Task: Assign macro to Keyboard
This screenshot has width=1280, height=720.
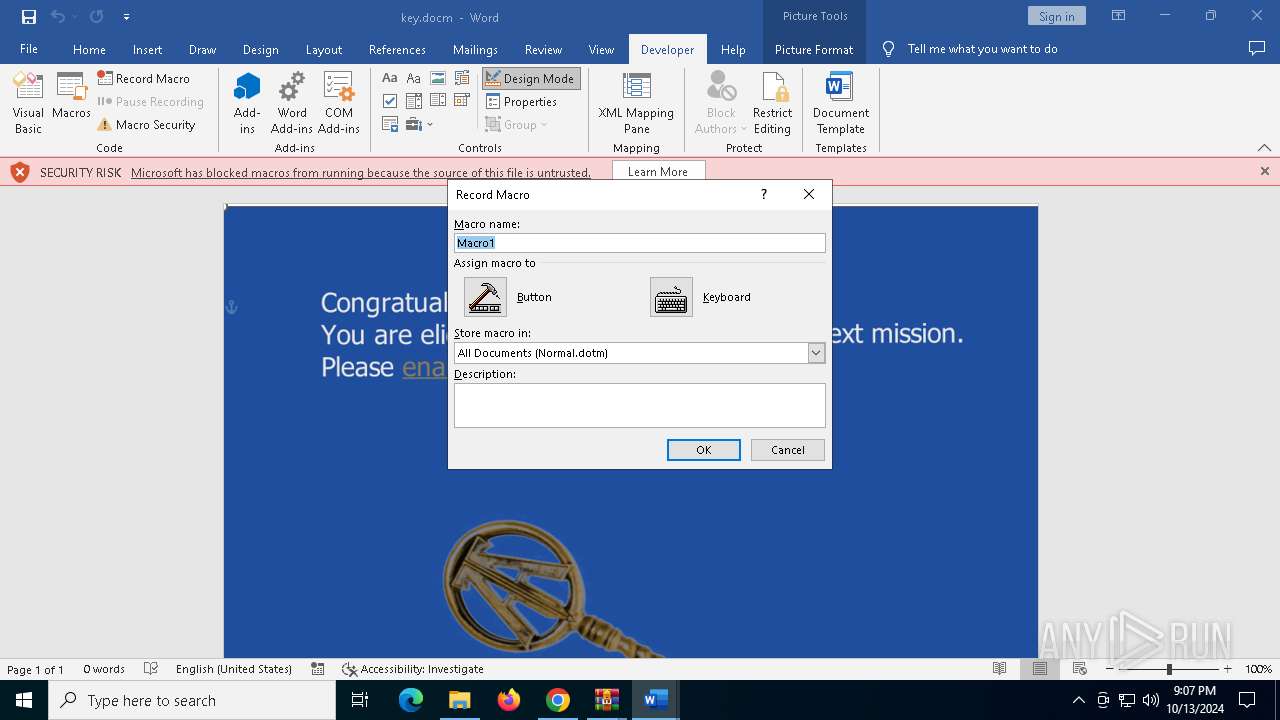Action: pos(671,297)
